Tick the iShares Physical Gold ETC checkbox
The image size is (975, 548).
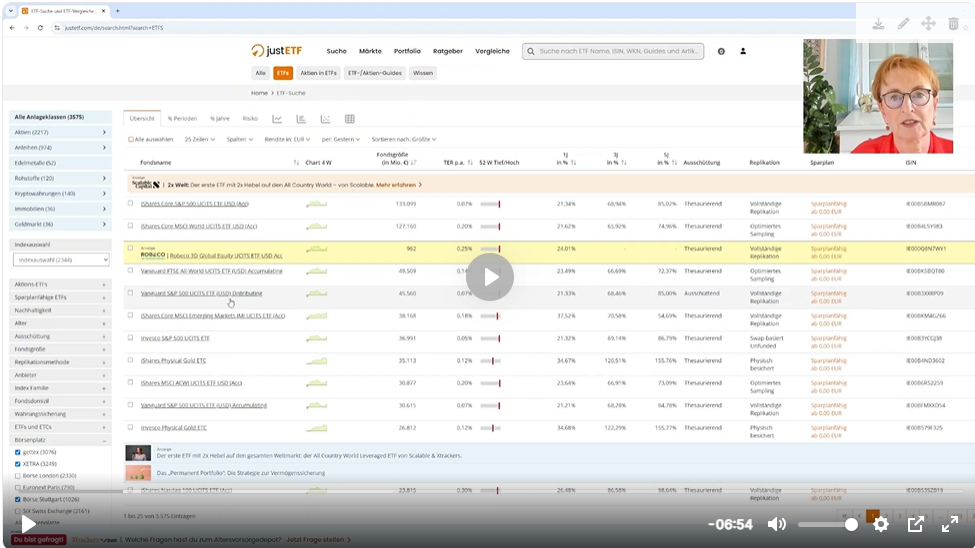pyautogui.click(x=130, y=360)
